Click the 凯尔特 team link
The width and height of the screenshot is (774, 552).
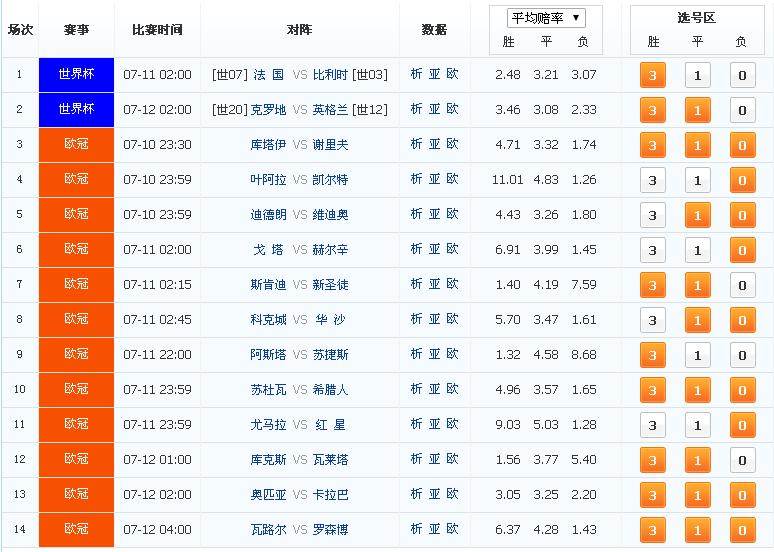tap(330, 180)
